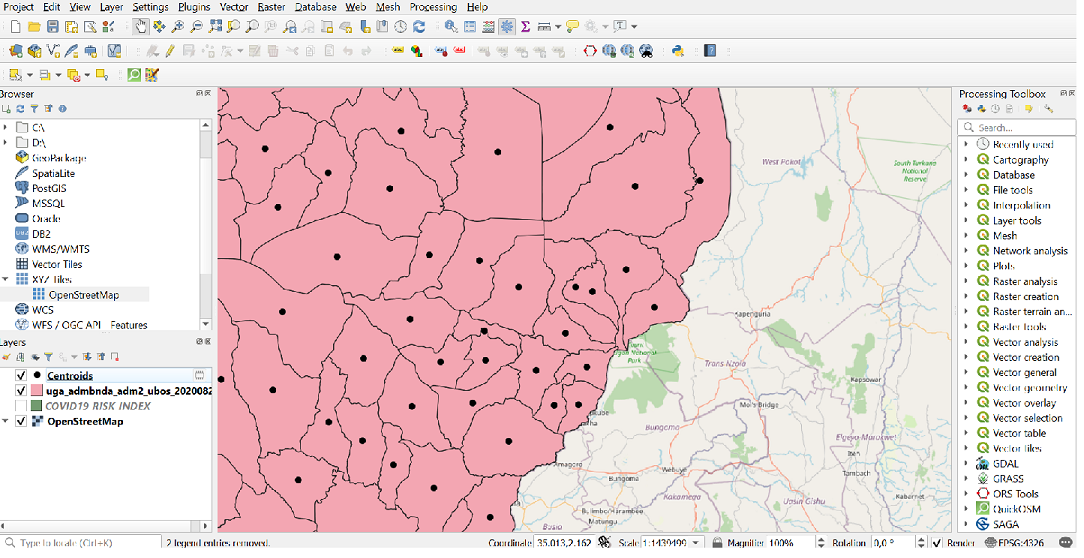The image size is (1084, 558).
Task: Open the Python Console from toolbar
Action: click(677, 50)
